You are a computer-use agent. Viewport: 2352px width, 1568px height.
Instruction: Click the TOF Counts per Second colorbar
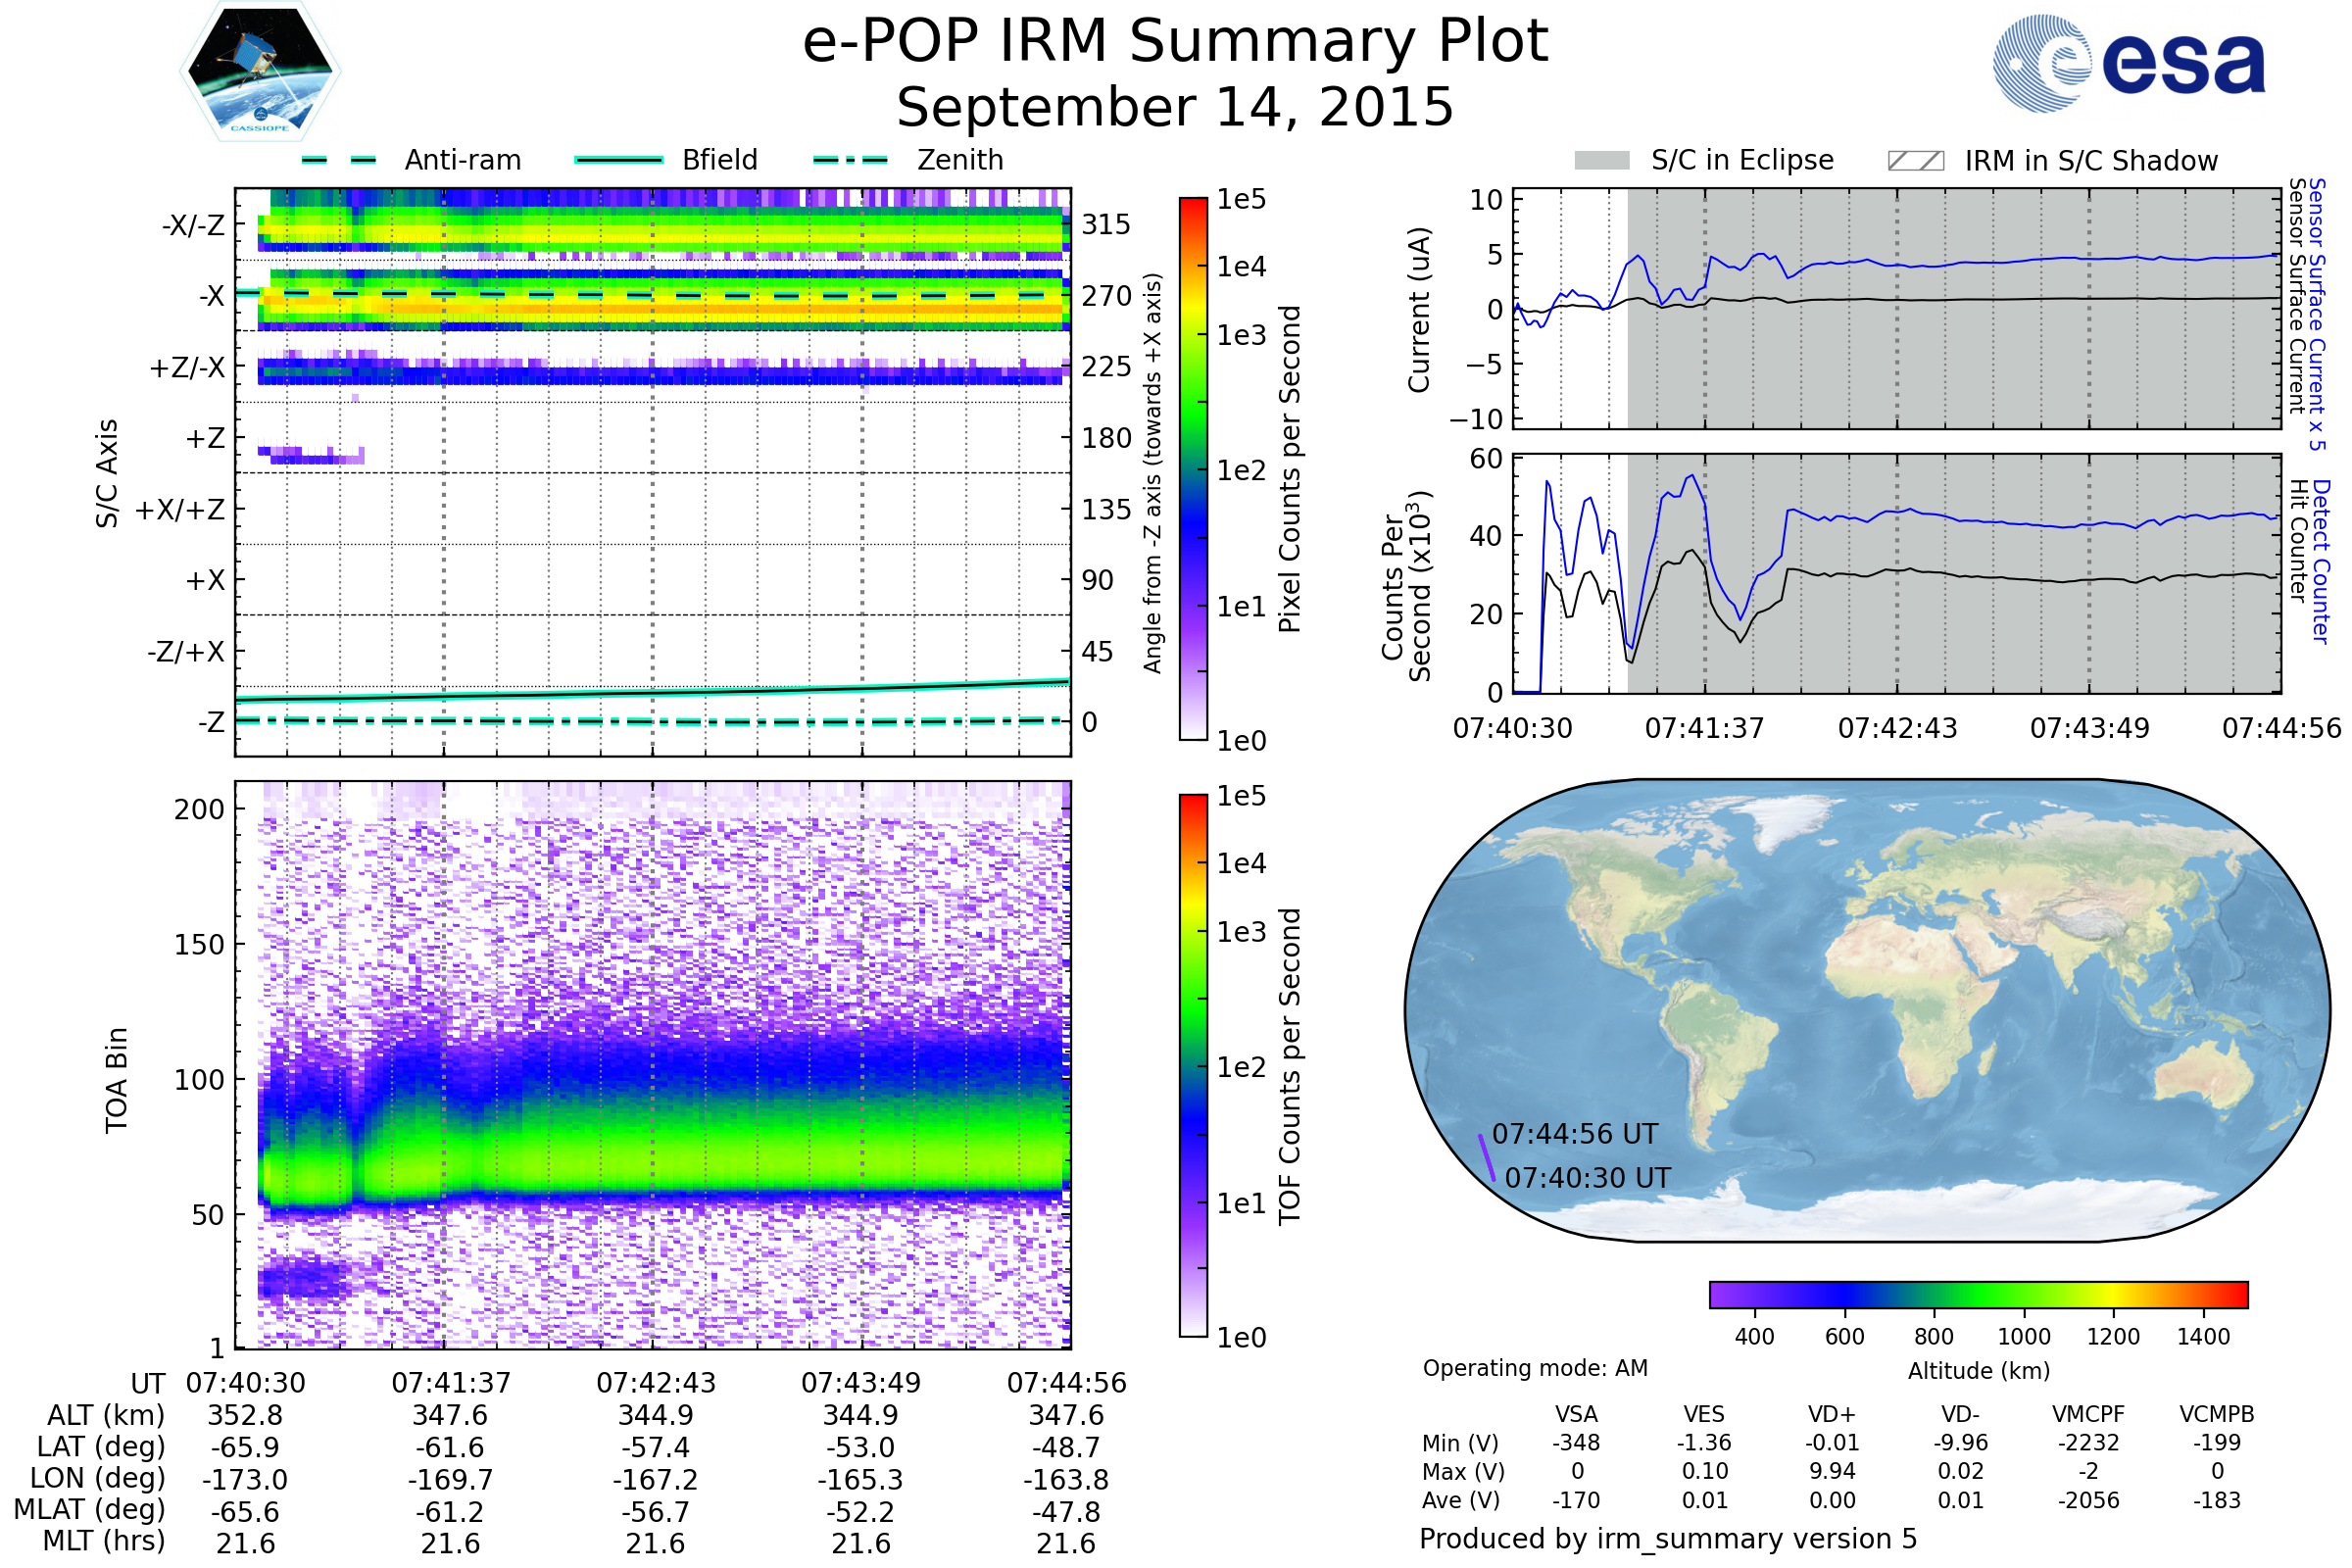pyautogui.click(x=1193, y=1065)
